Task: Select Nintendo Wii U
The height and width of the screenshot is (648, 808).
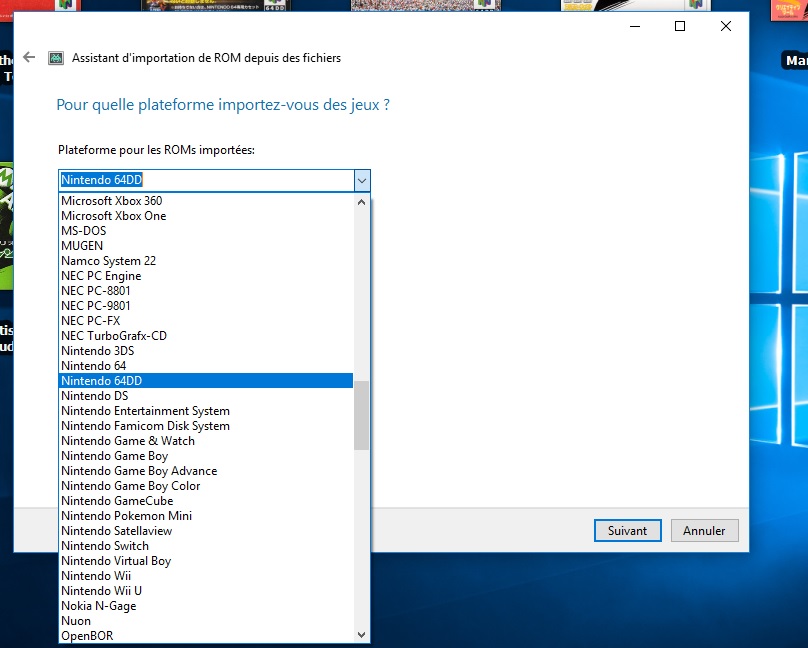Action: point(206,590)
